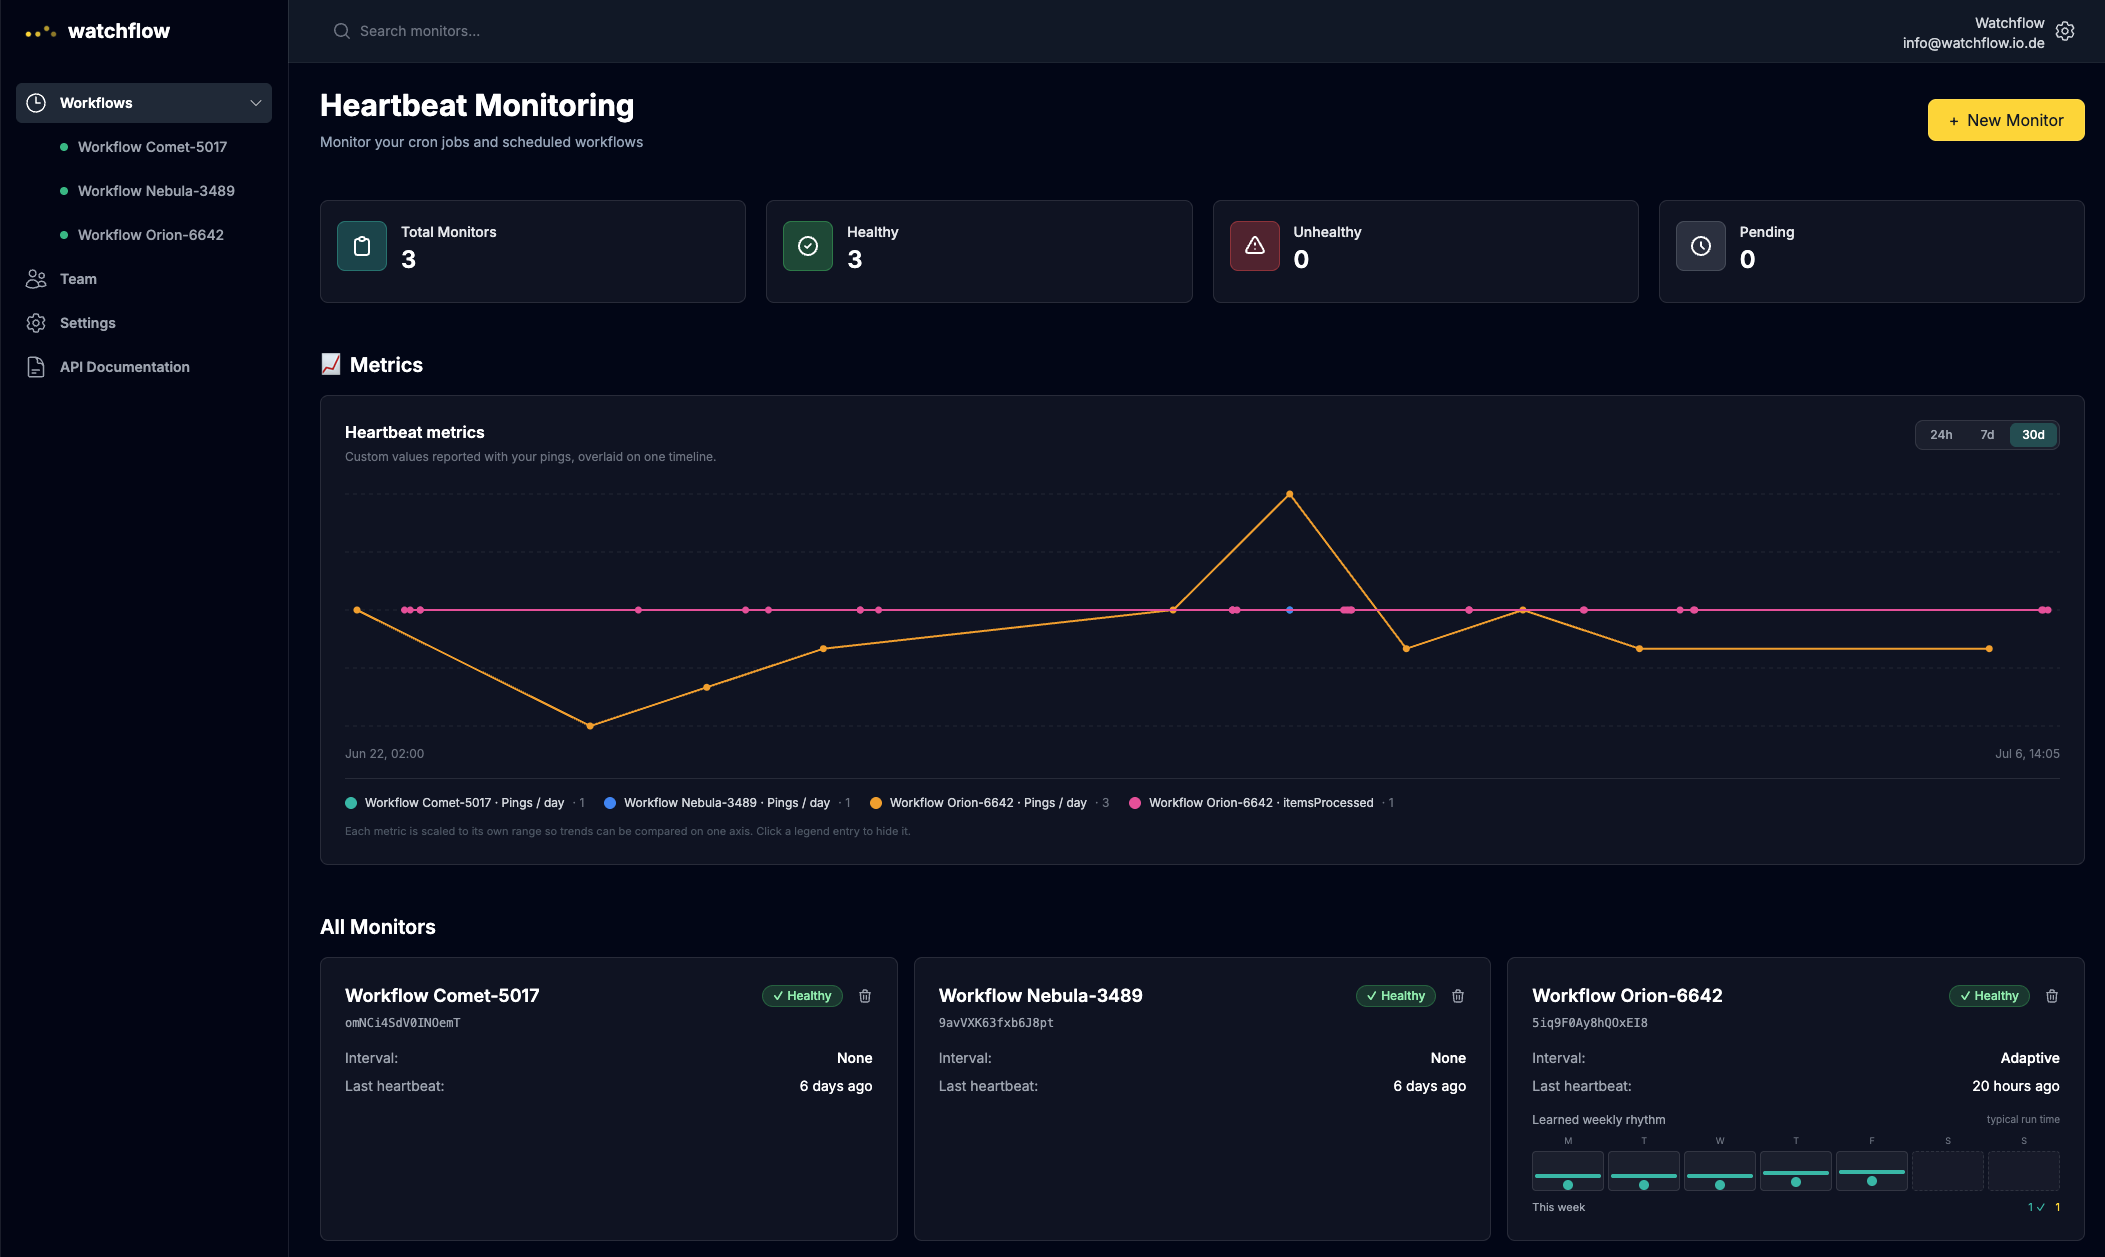Click the blue data point on chart

click(1289, 610)
